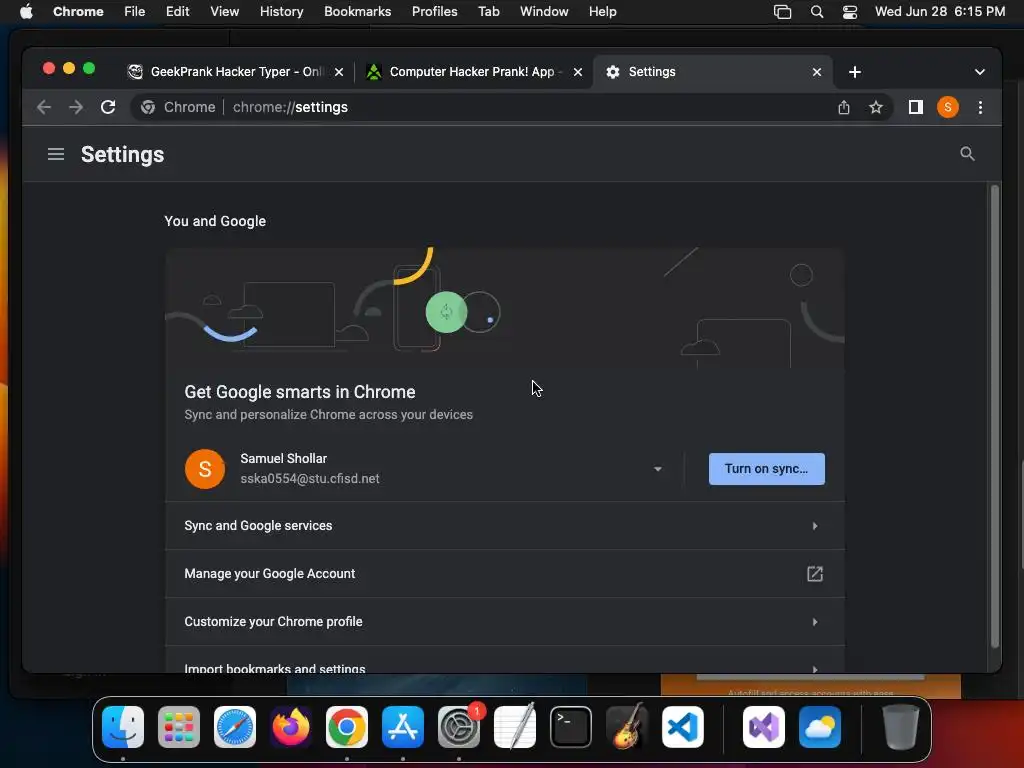Open Google Chrome from the Dock
Viewport: 1024px width, 768px height.
coord(347,727)
